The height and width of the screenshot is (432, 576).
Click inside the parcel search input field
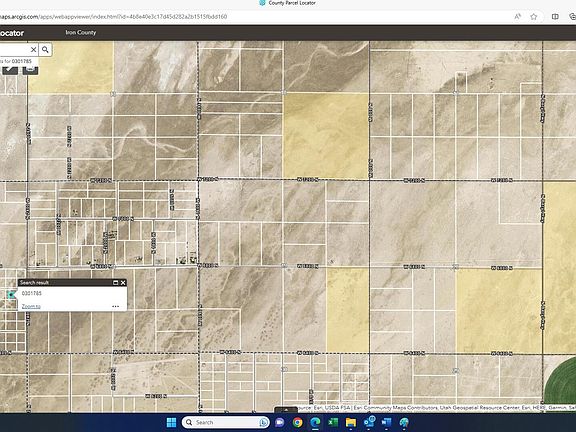point(14,50)
